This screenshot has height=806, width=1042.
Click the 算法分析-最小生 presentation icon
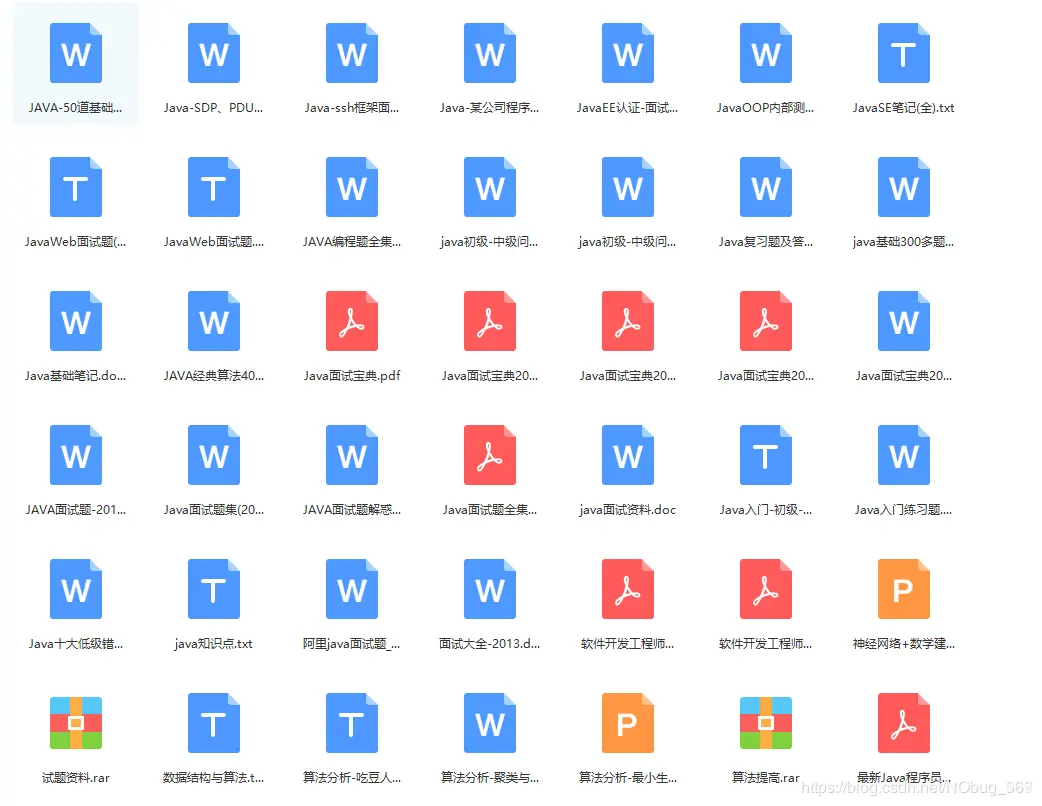(x=627, y=723)
